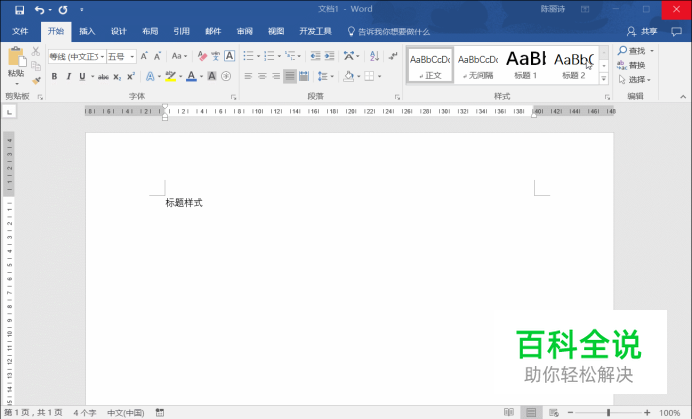
Task: Click the 标题样式 text in the document
Action: click(x=184, y=203)
